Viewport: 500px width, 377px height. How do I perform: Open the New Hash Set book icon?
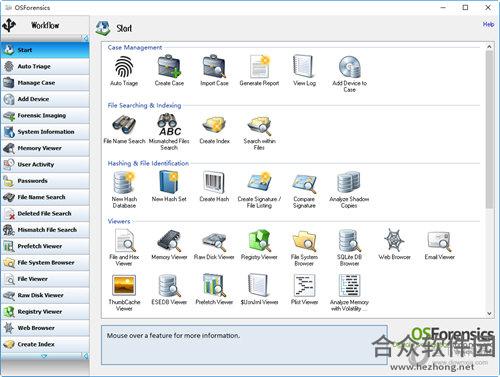[169, 183]
